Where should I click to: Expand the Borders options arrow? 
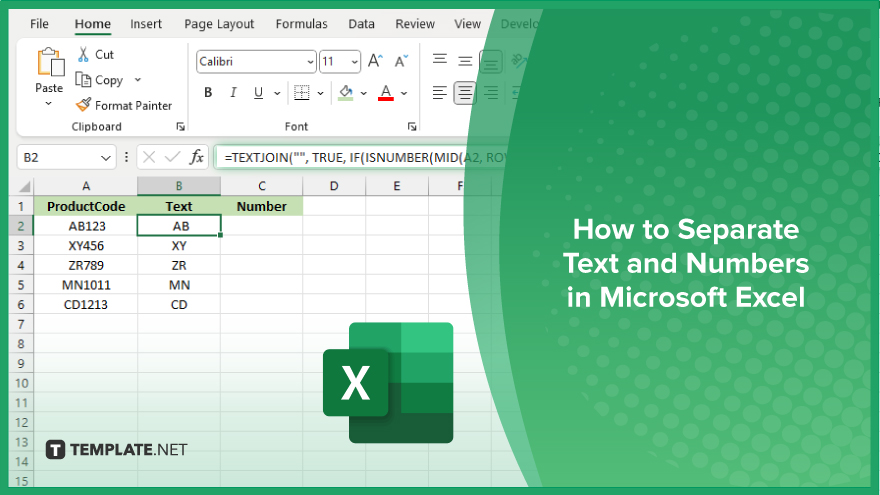(x=320, y=93)
